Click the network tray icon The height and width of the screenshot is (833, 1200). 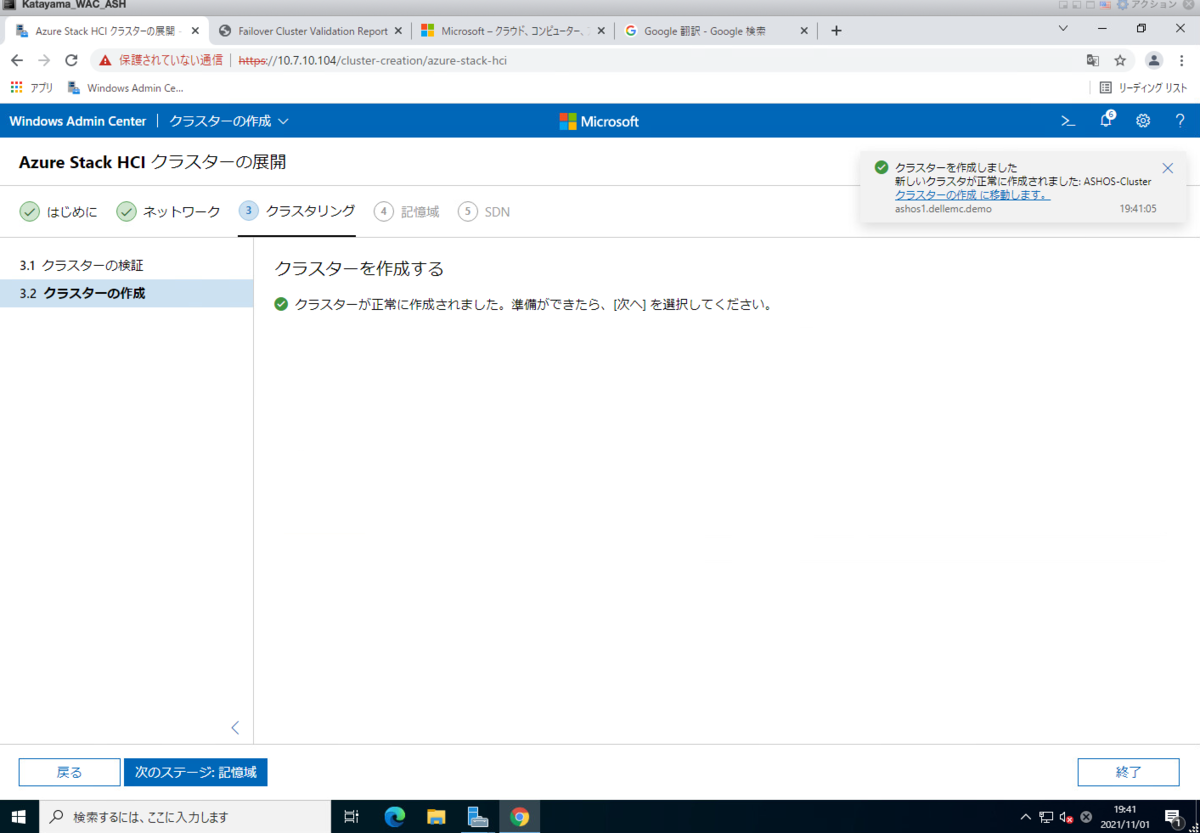pyautogui.click(x=1046, y=817)
